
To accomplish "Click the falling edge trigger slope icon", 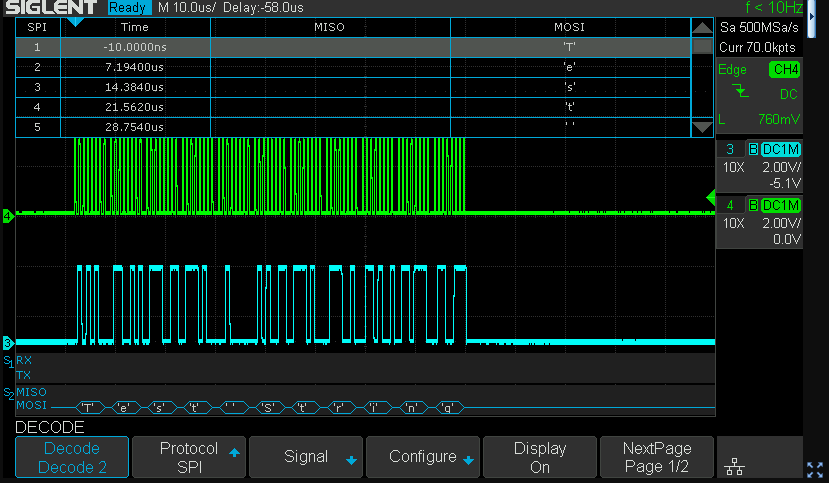I will click(740, 92).
